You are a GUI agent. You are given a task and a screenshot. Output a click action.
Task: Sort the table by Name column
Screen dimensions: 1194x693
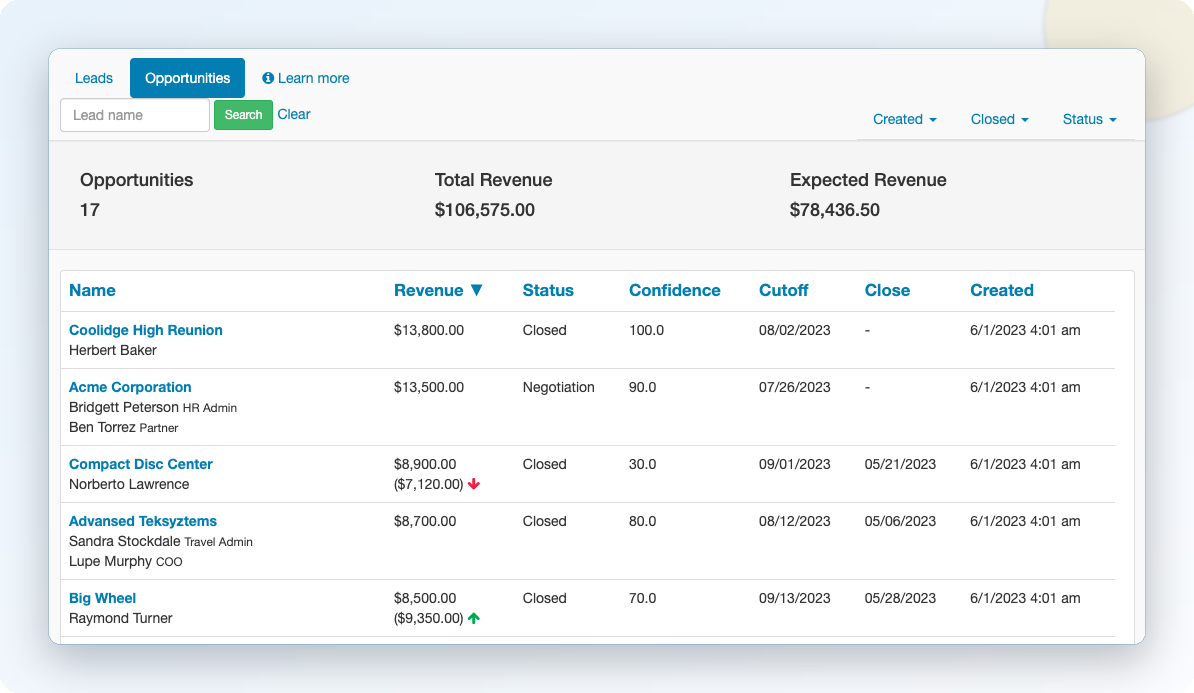click(92, 290)
